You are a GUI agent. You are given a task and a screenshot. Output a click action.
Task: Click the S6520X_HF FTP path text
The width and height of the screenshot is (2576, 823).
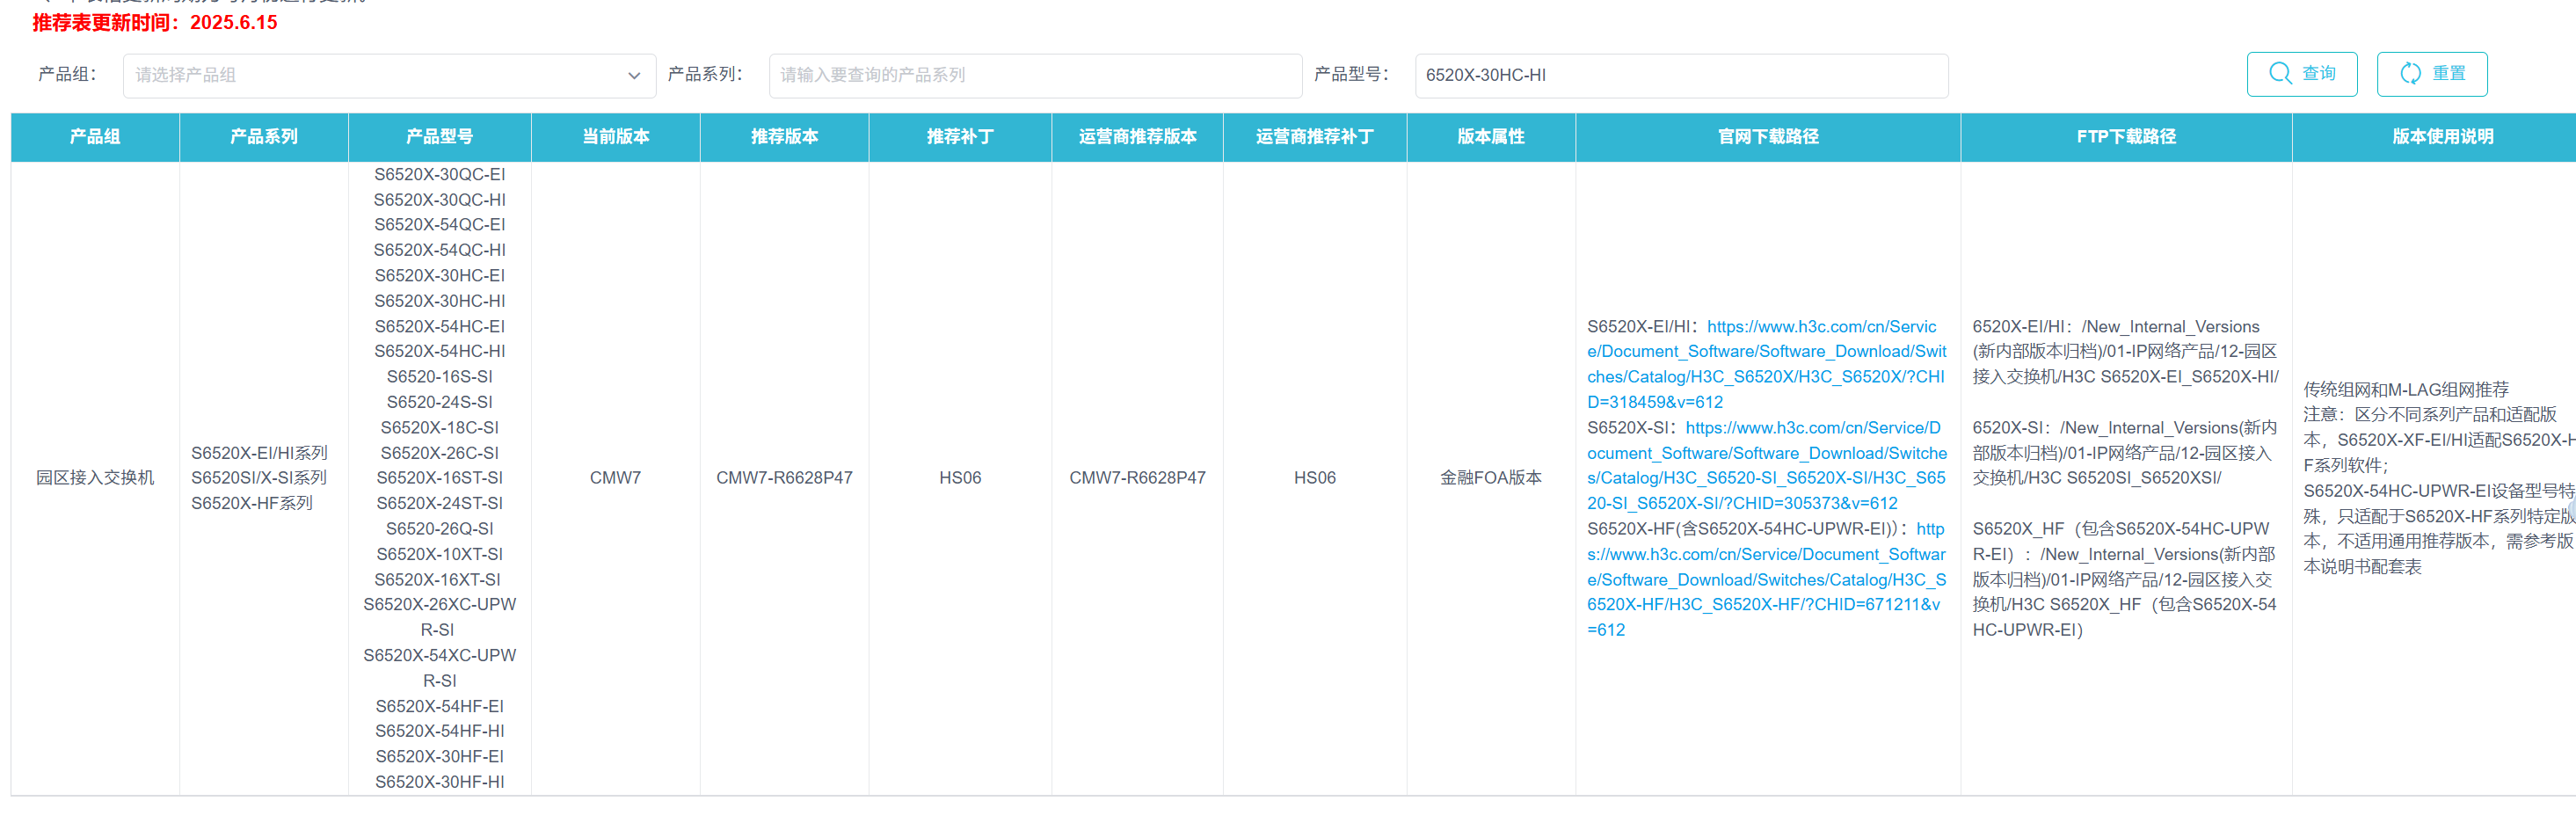point(2125,579)
